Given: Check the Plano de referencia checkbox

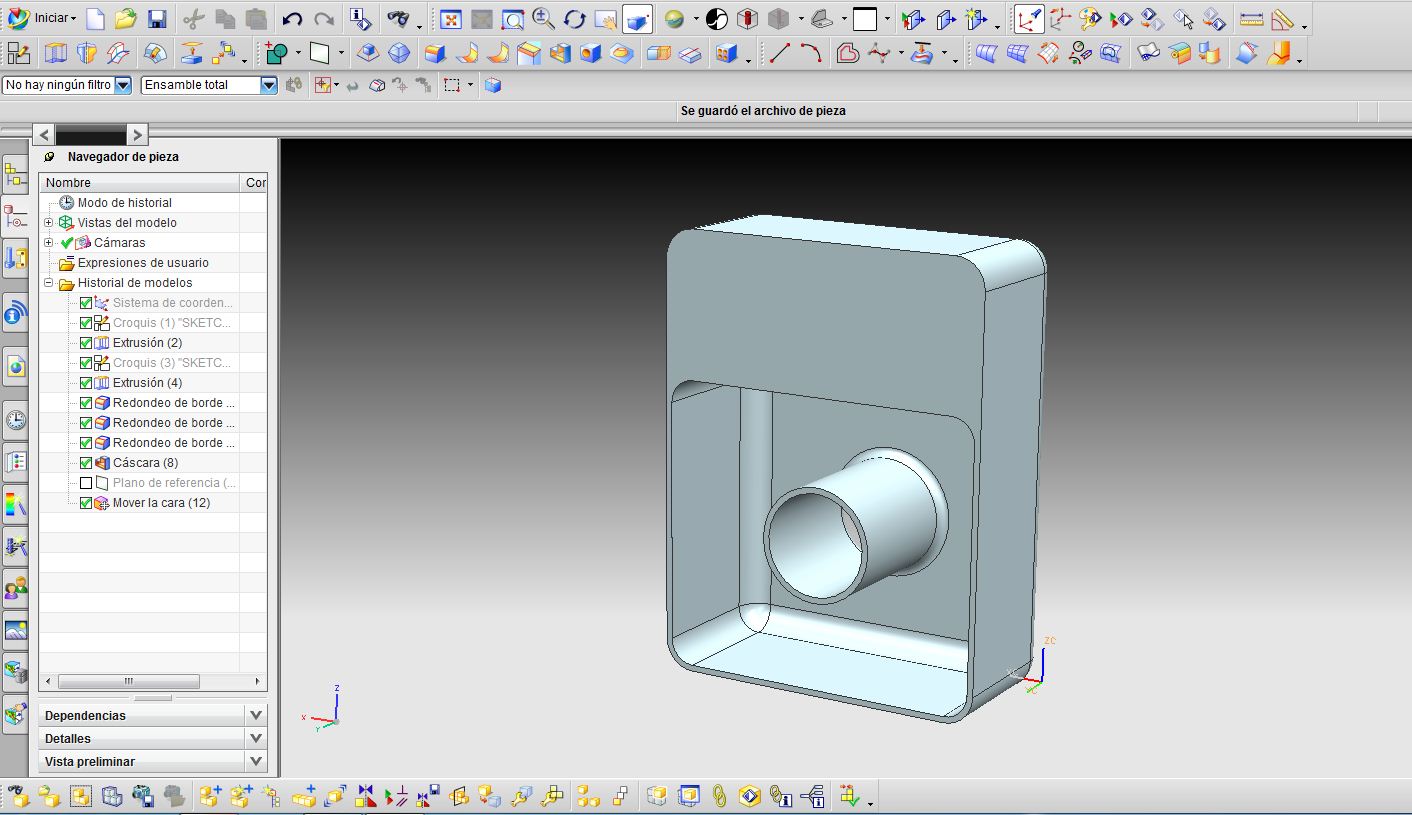Looking at the screenshot, I should coord(86,483).
